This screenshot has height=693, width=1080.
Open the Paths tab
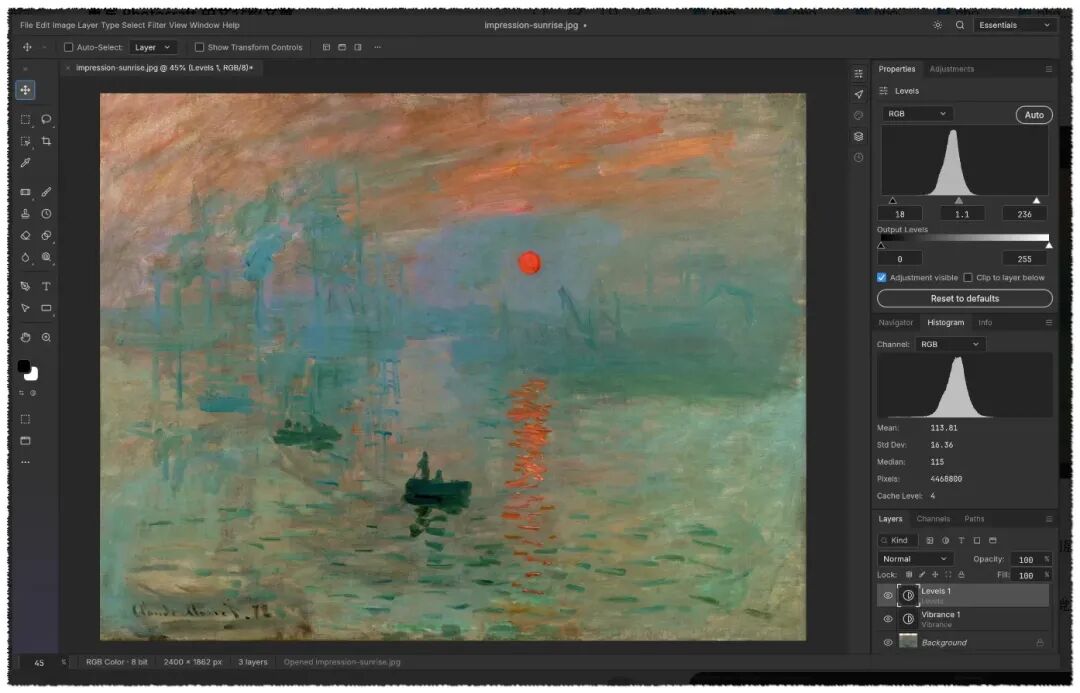click(x=974, y=519)
